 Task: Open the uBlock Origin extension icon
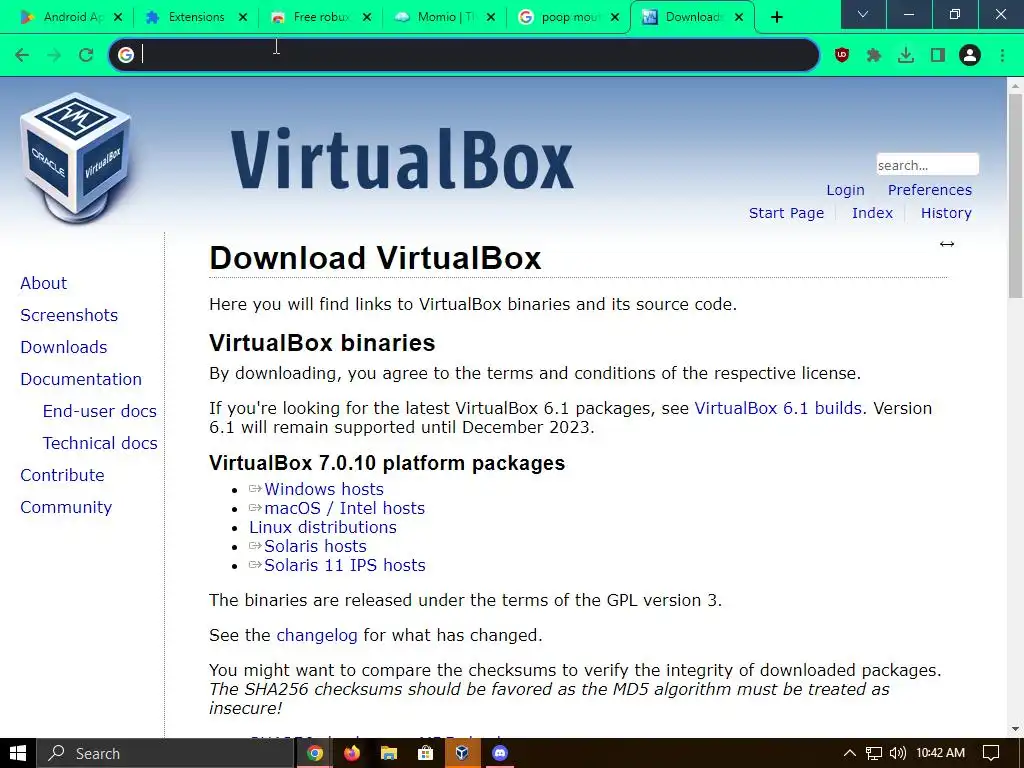pyautogui.click(x=842, y=56)
